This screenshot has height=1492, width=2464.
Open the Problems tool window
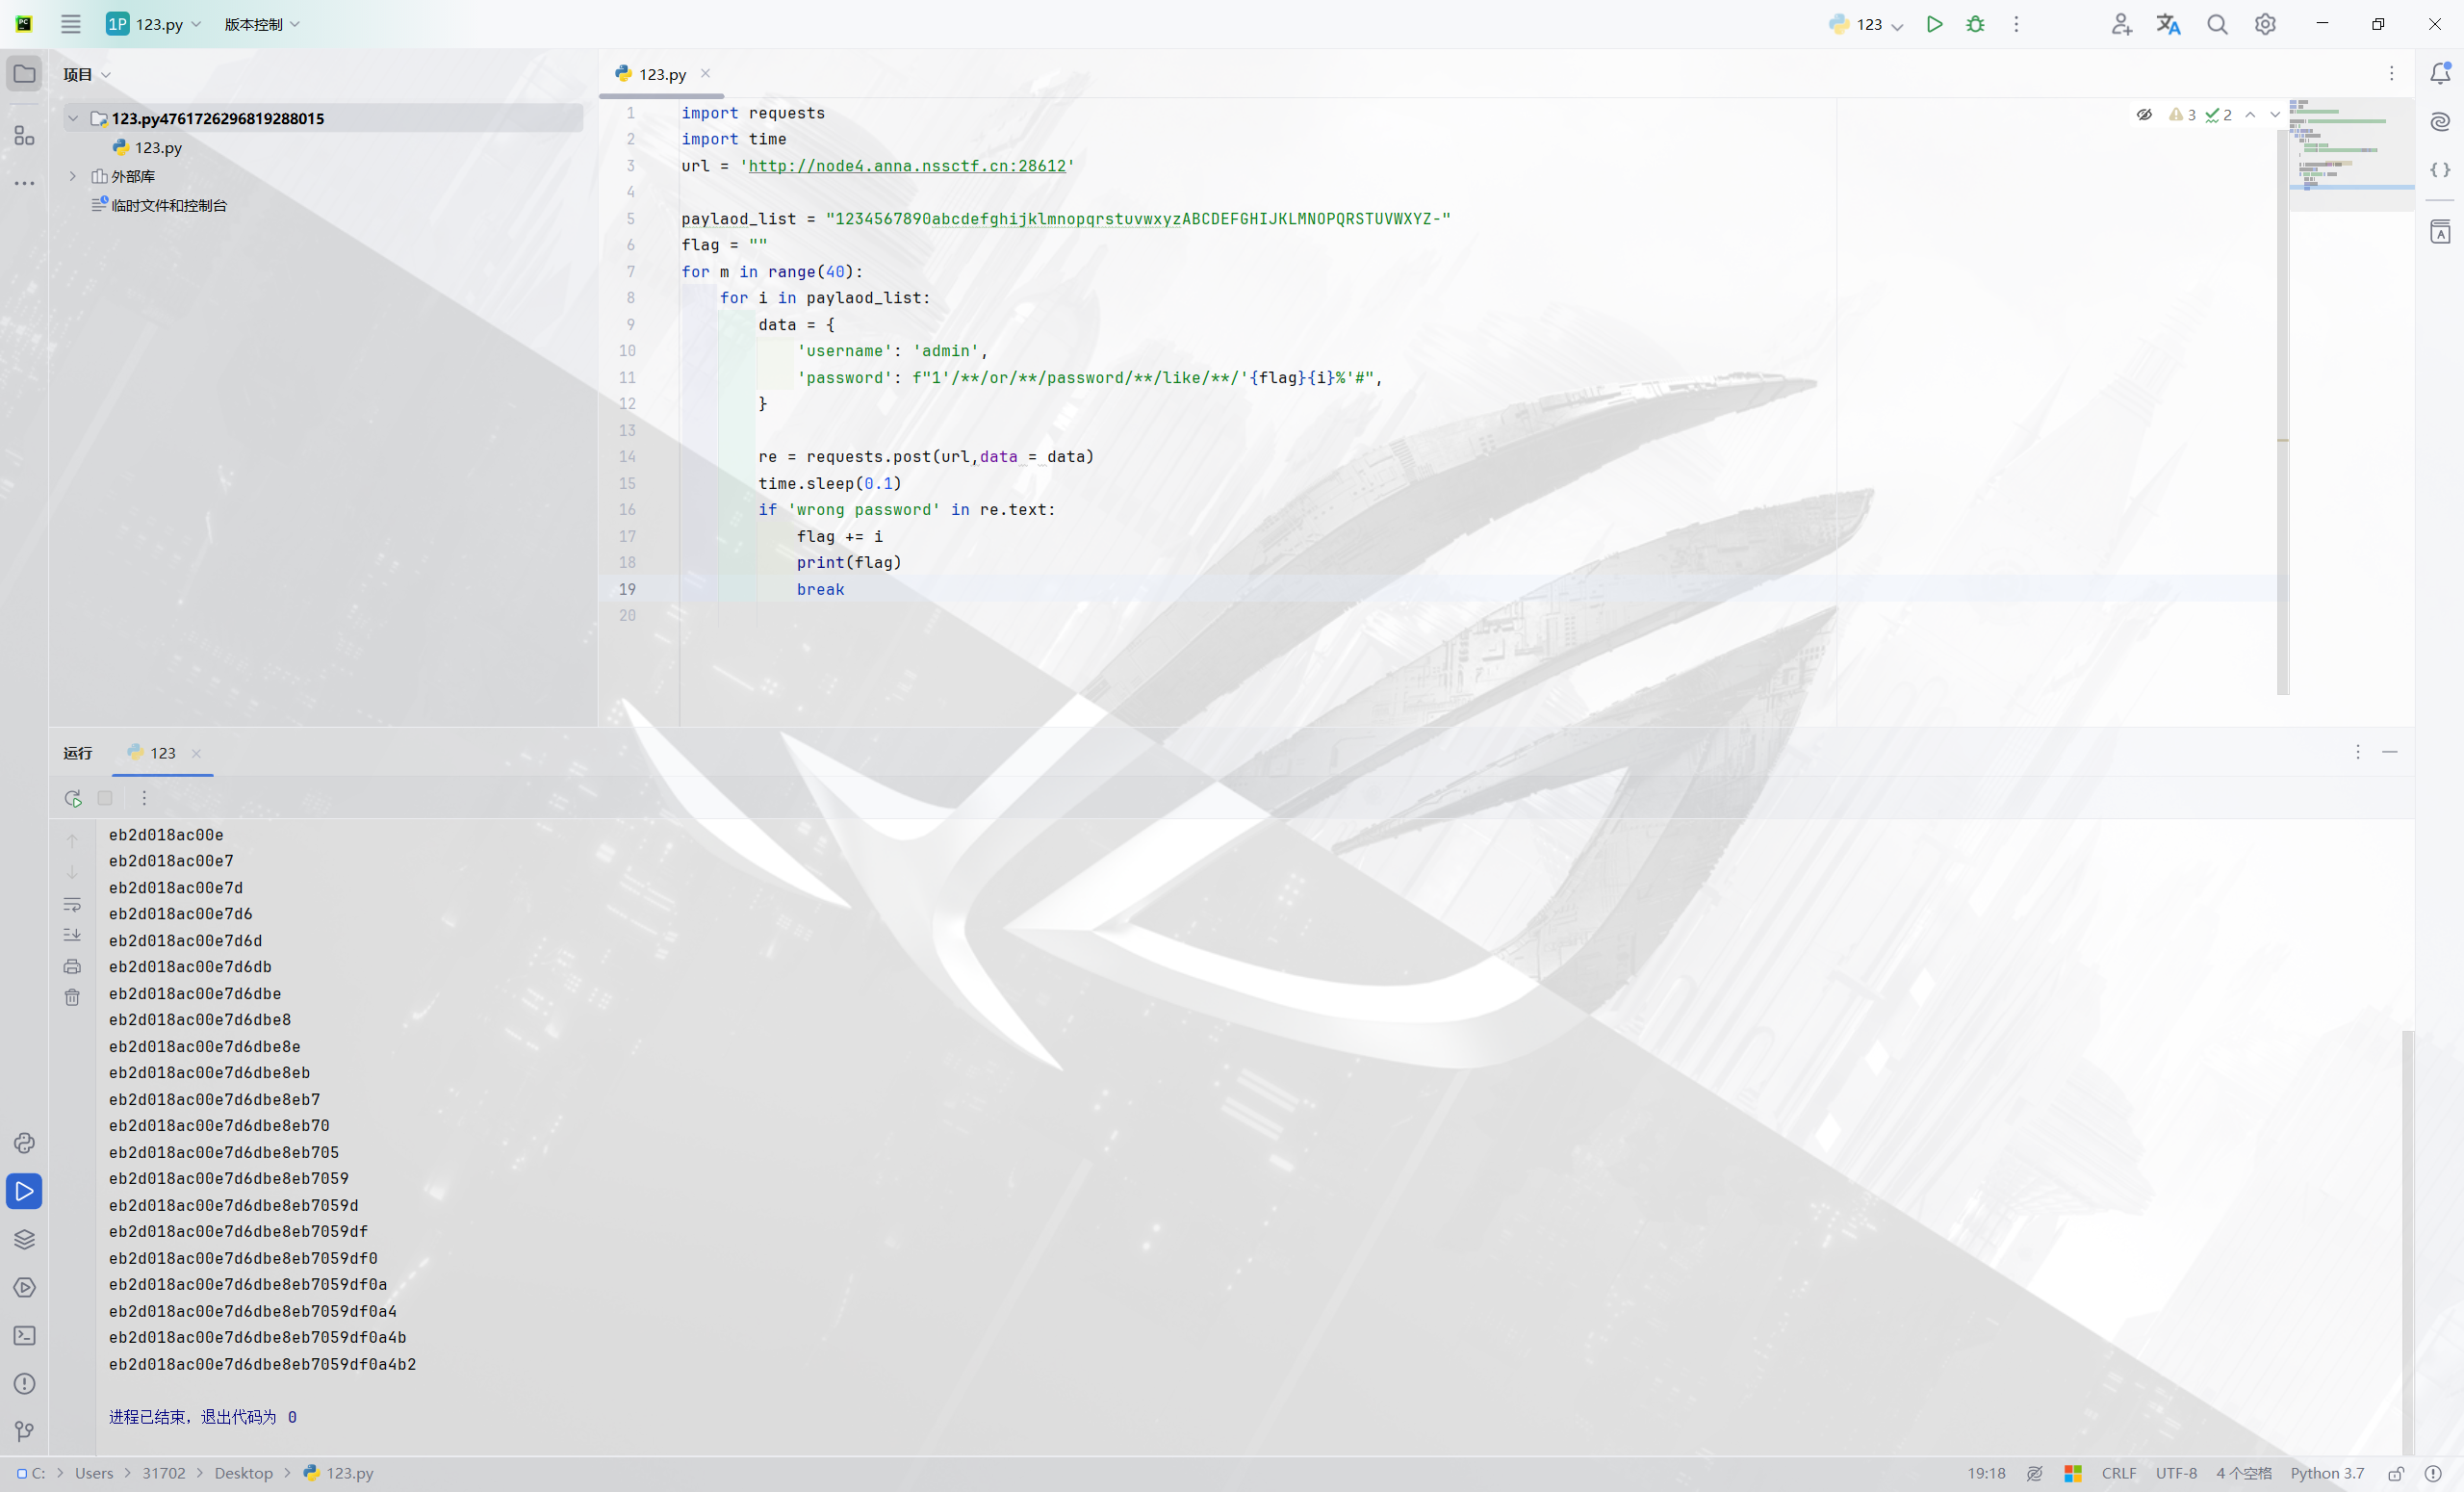pos(24,1383)
